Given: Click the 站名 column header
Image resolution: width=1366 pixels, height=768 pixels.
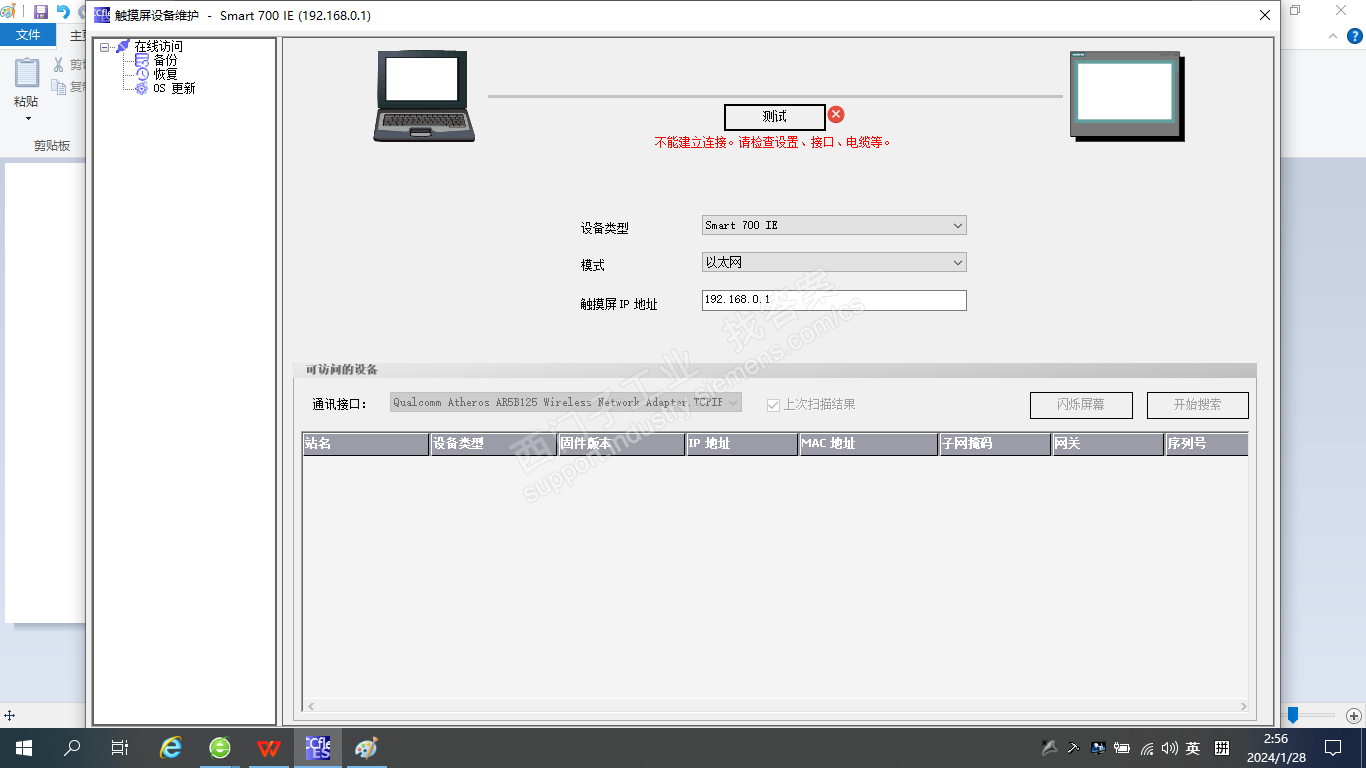Looking at the screenshot, I should click(366, 444).
